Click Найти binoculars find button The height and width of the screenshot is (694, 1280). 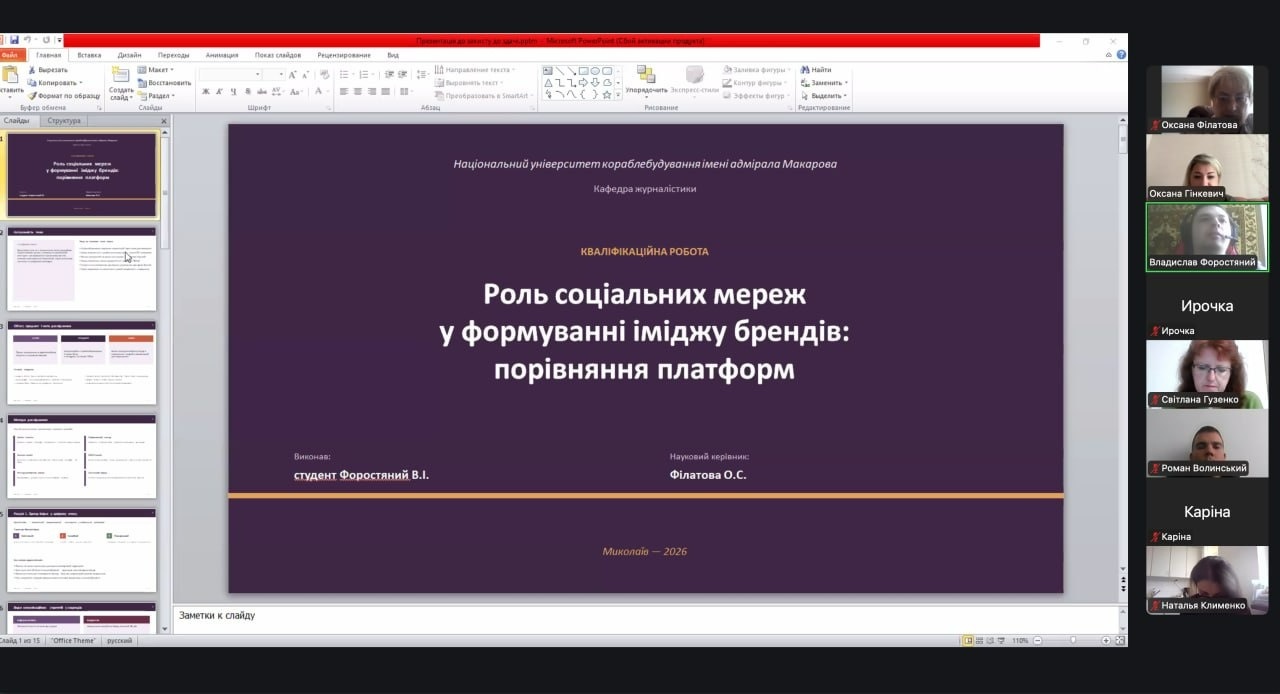816,70
